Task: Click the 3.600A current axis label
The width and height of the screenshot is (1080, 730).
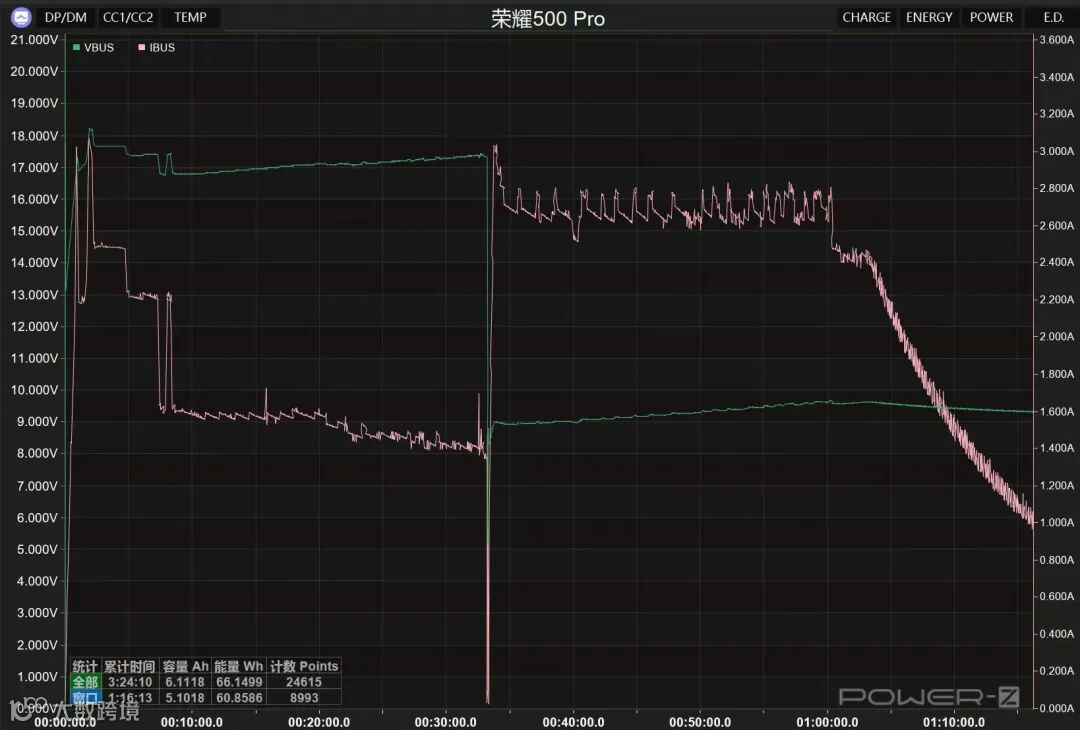Action: click(x=1057, y=40)
